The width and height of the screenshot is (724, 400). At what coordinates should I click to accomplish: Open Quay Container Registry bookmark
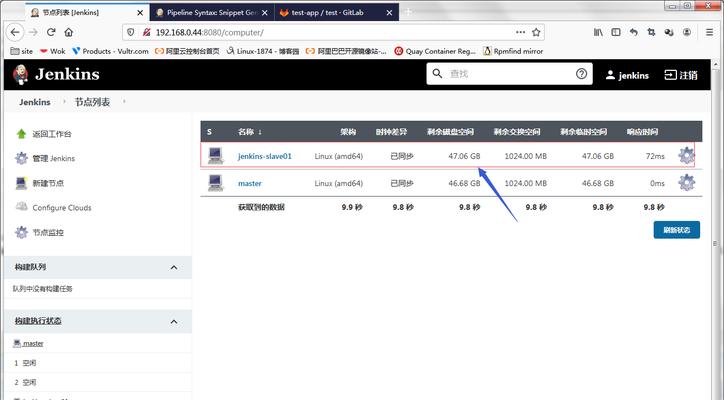tap(435, 51)
